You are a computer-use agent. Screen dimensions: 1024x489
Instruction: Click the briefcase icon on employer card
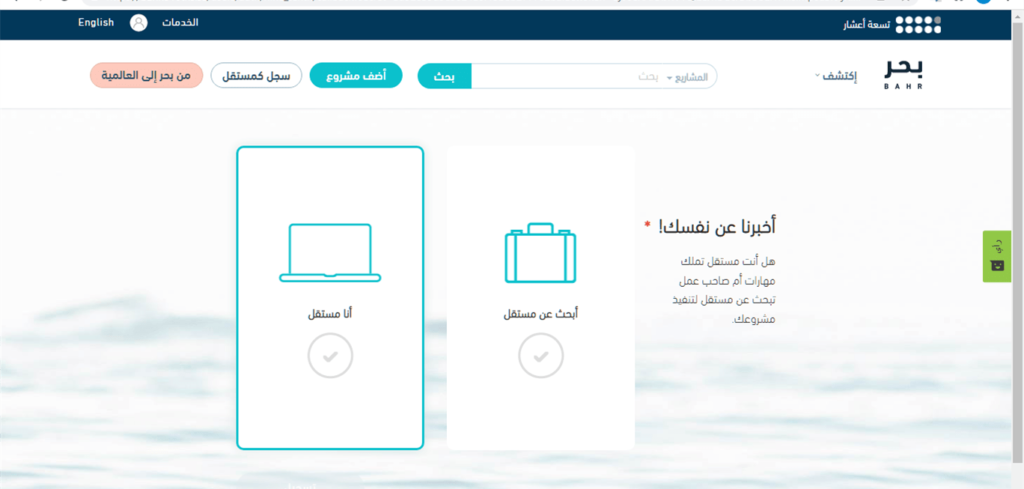click(x=540, y=253)
